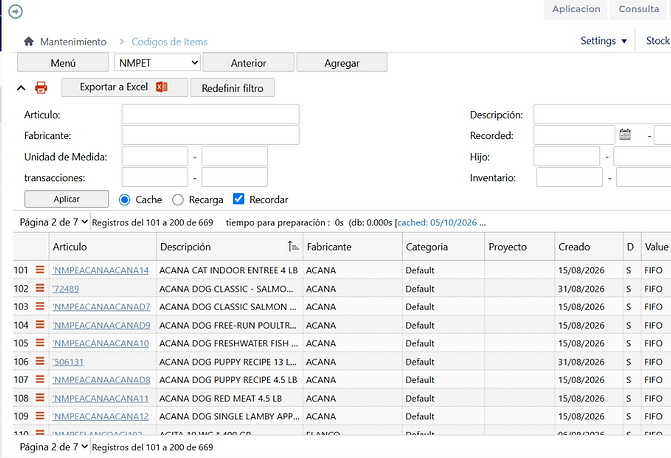Click the circular arrow icon at top left
671x458 pixels.
(x=15, y=11)
